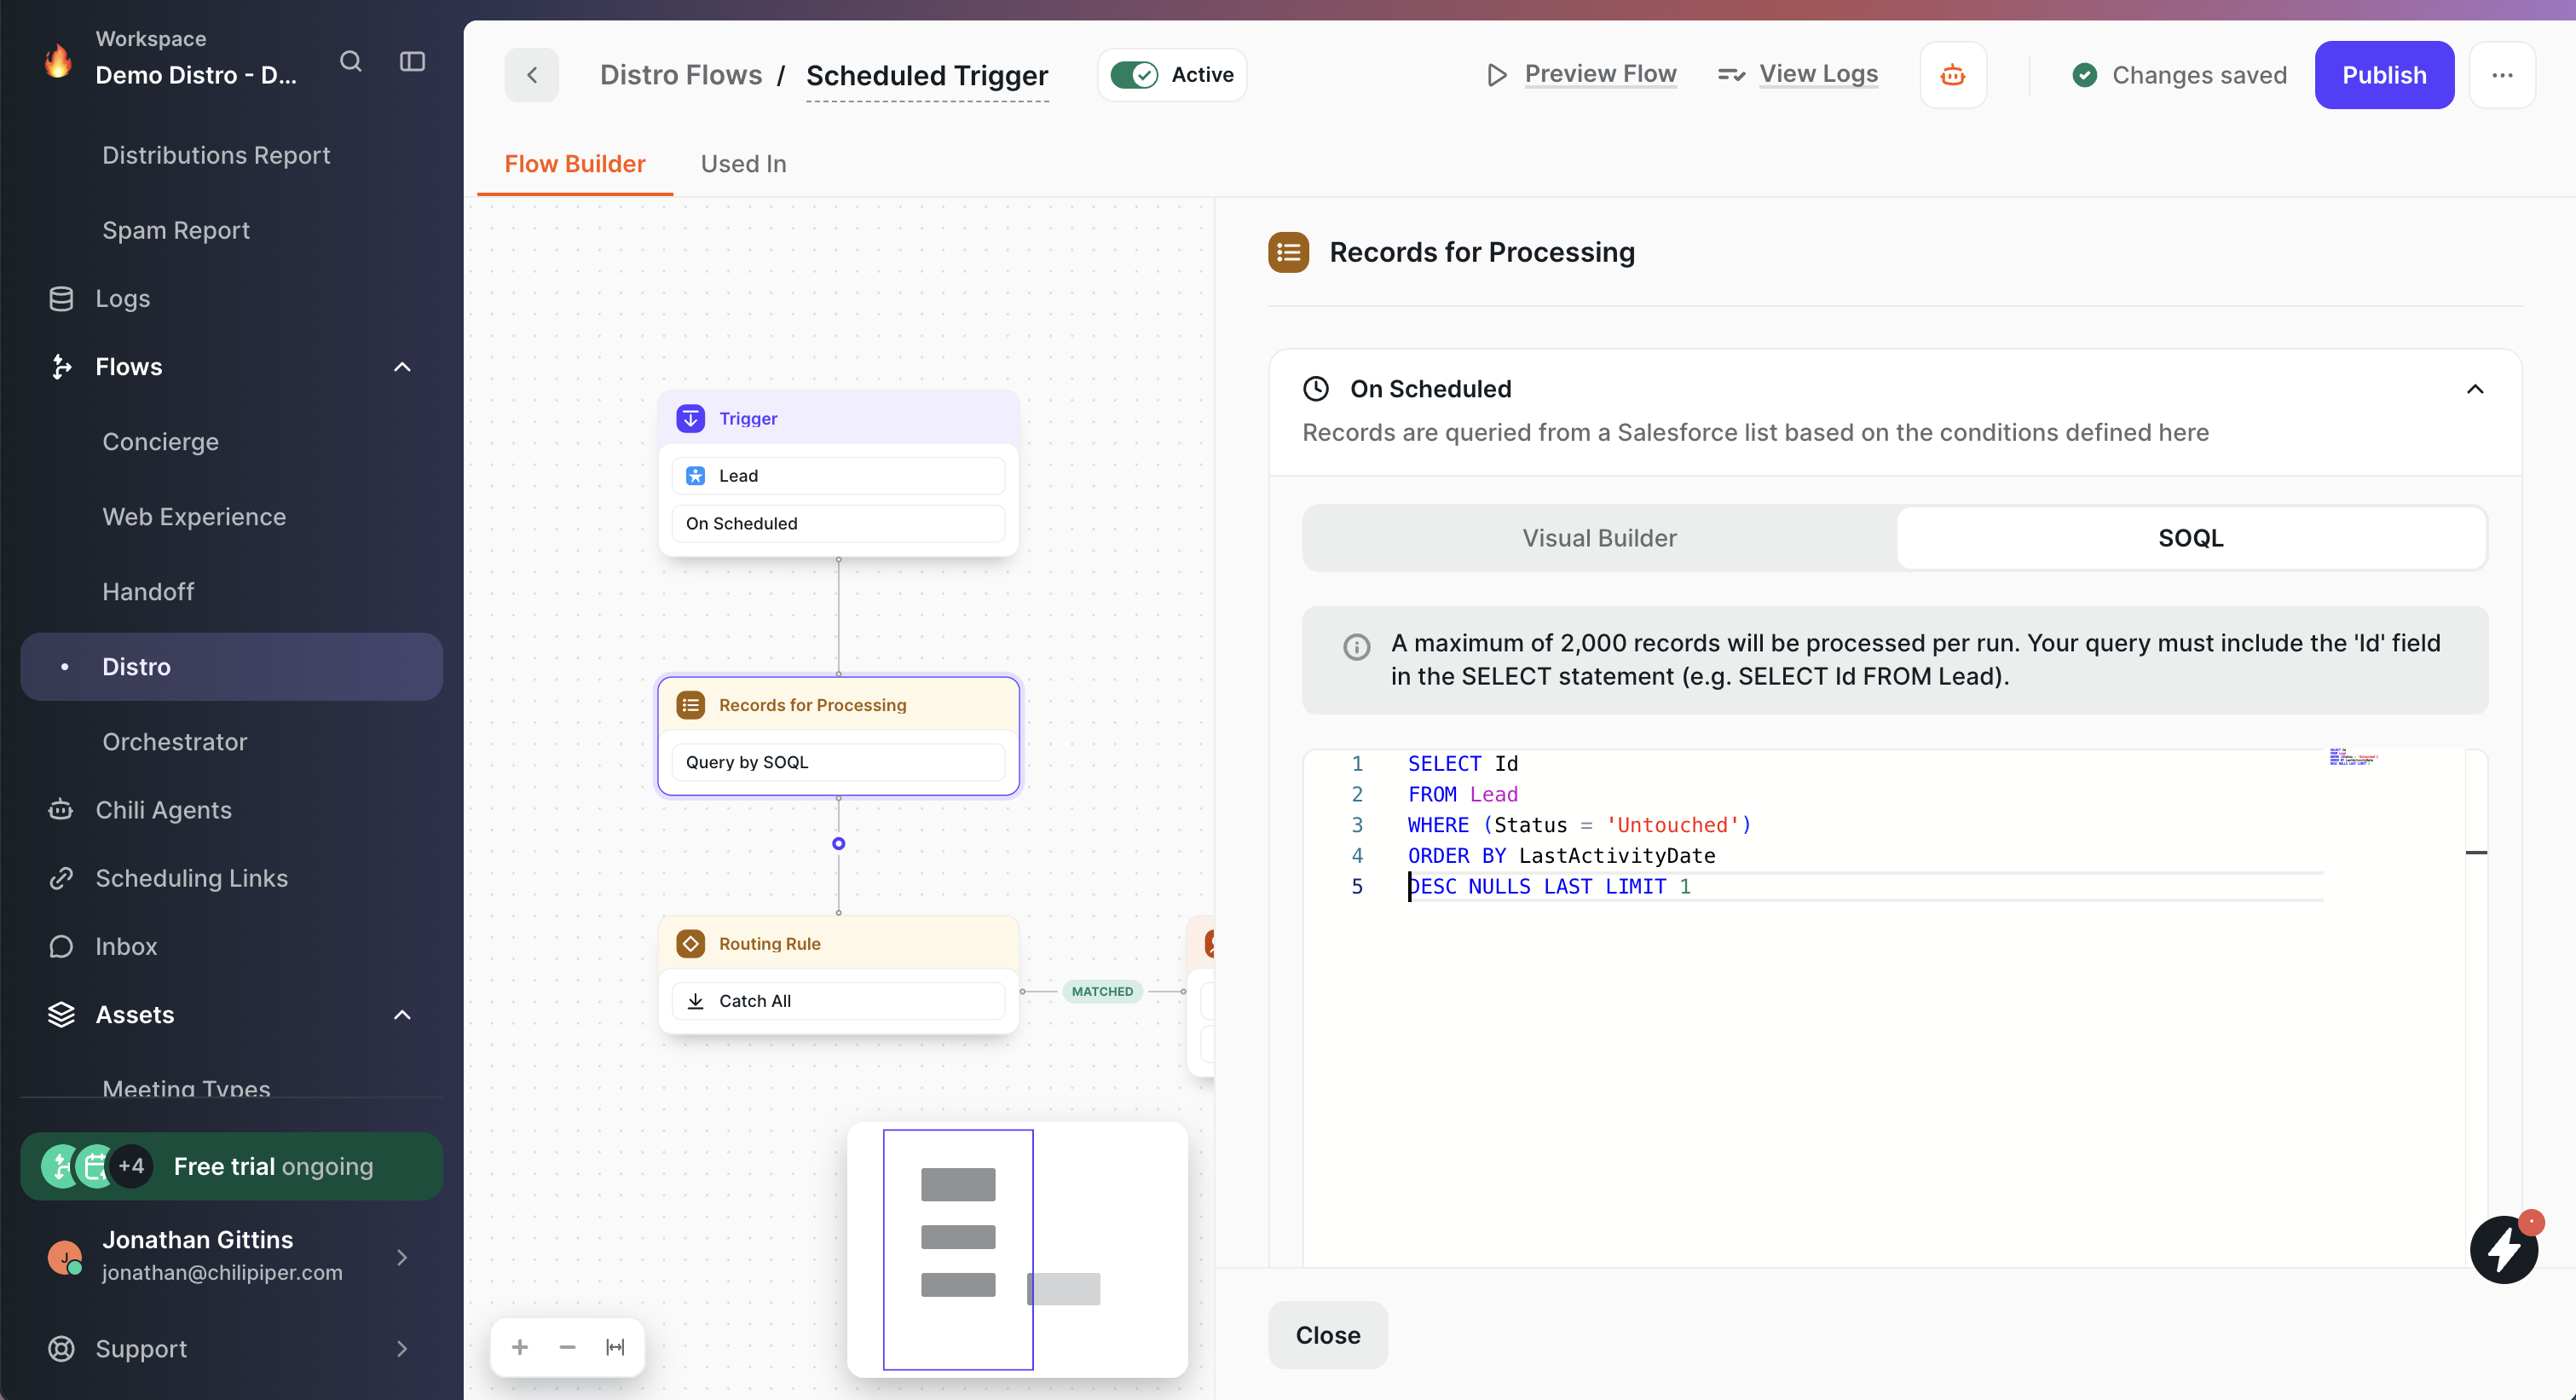Click the View Logs link
Screen dimensions: 2576x1400
coord(1818,74)
